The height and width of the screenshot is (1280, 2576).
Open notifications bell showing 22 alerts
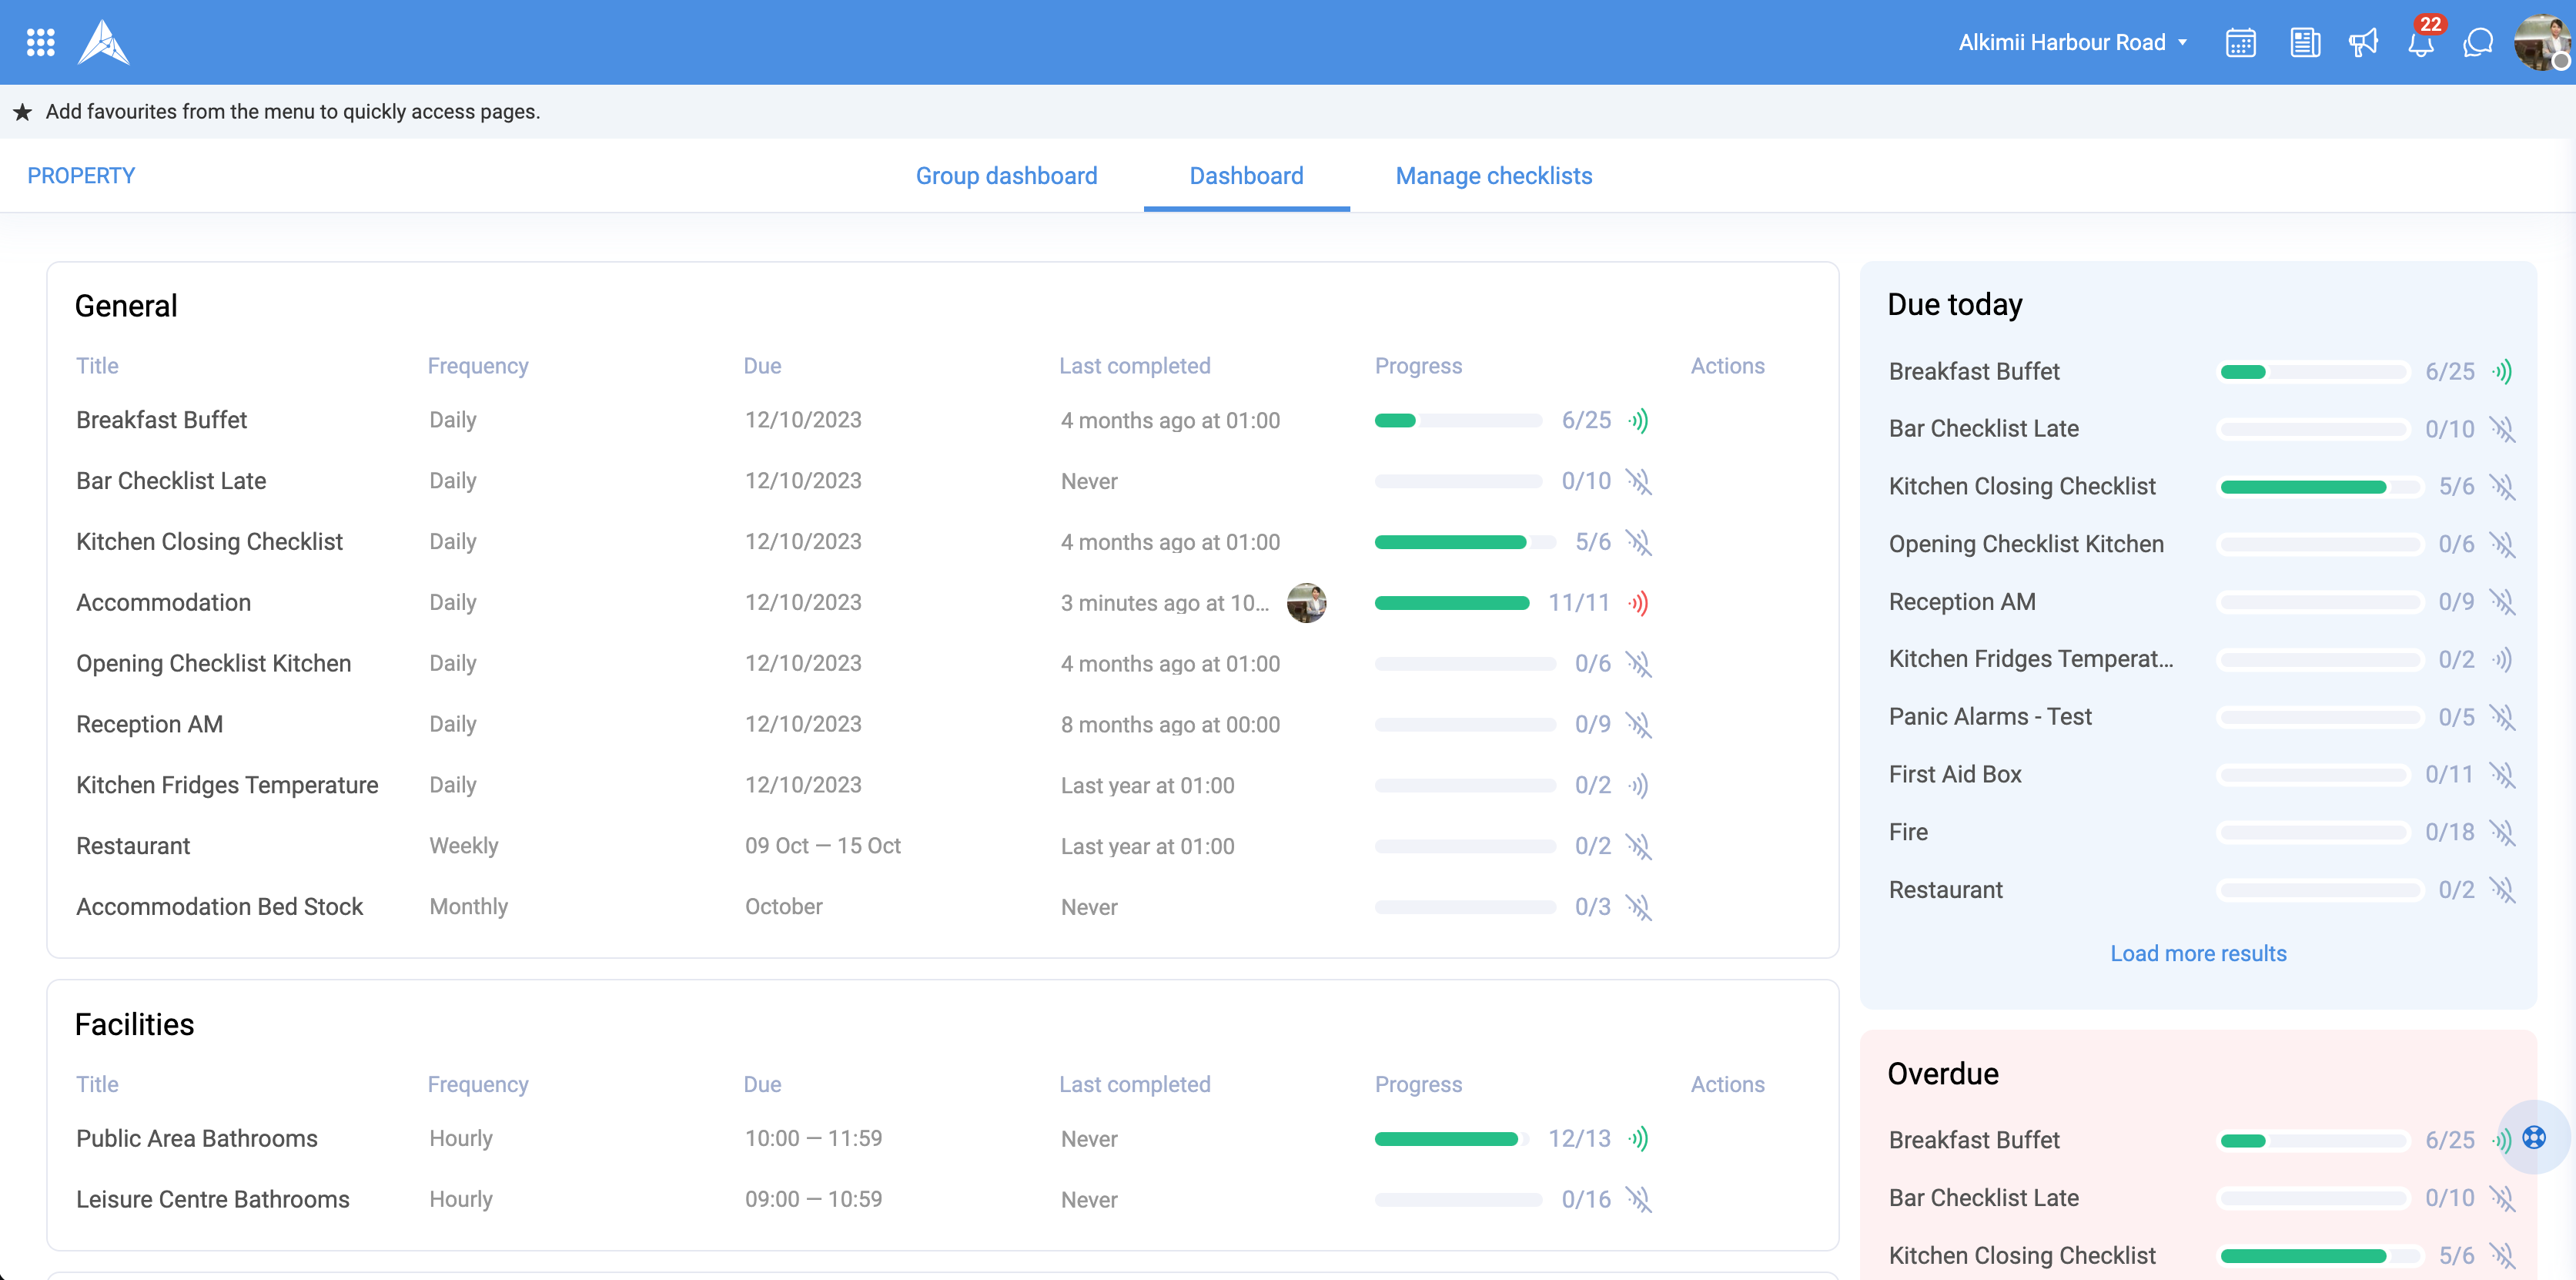click(2421, 42)
